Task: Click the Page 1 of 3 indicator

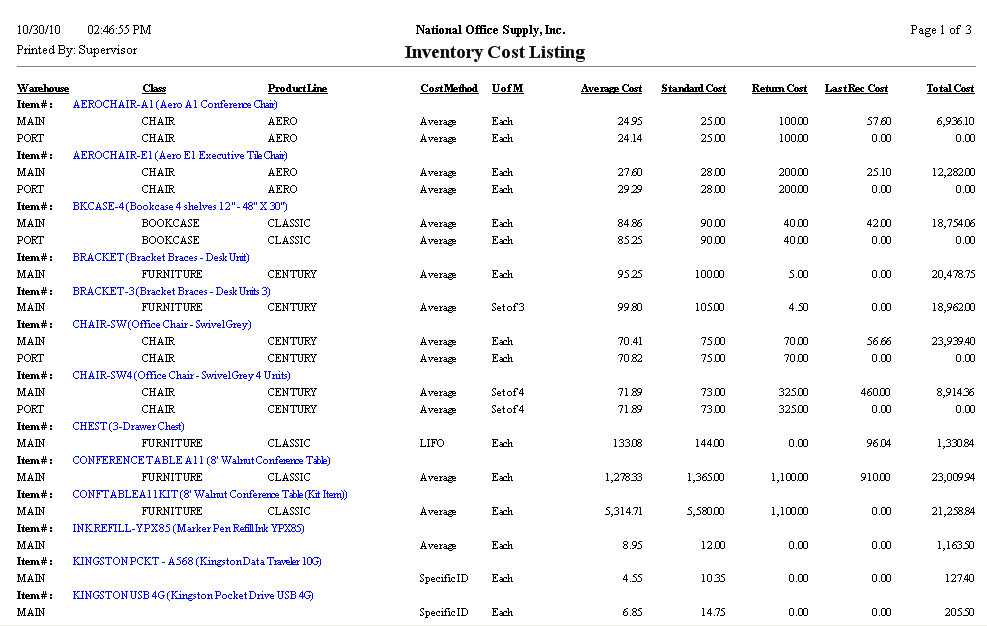Action: point(940,28)
